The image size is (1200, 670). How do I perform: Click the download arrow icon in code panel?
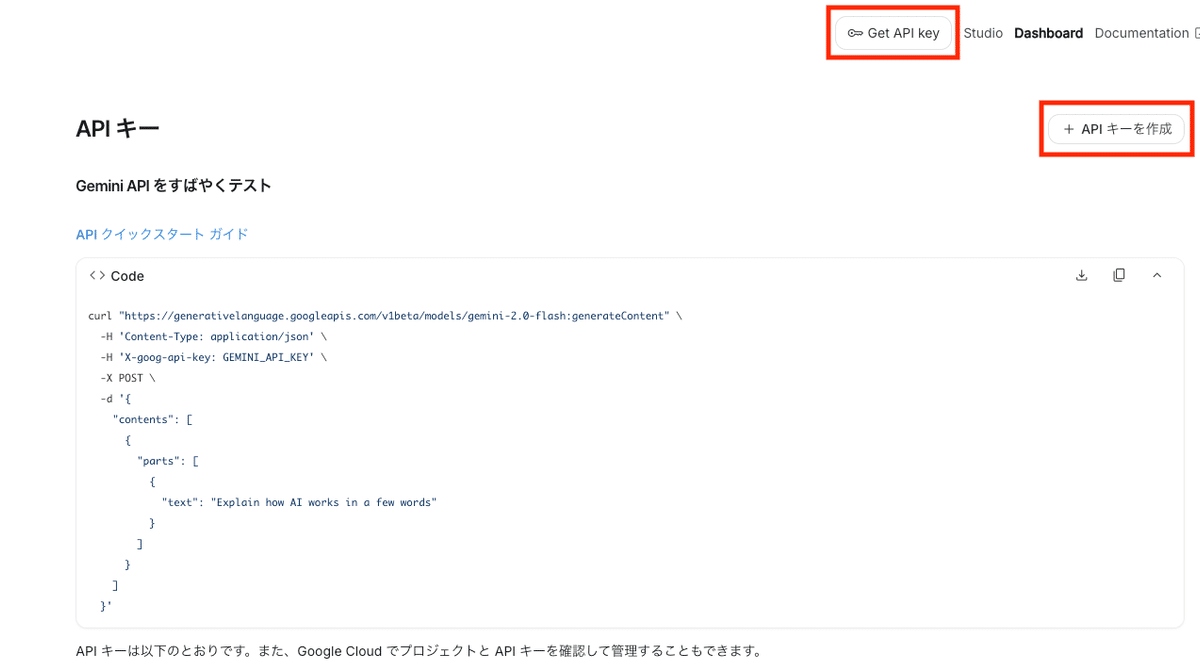pos(1081,275)
